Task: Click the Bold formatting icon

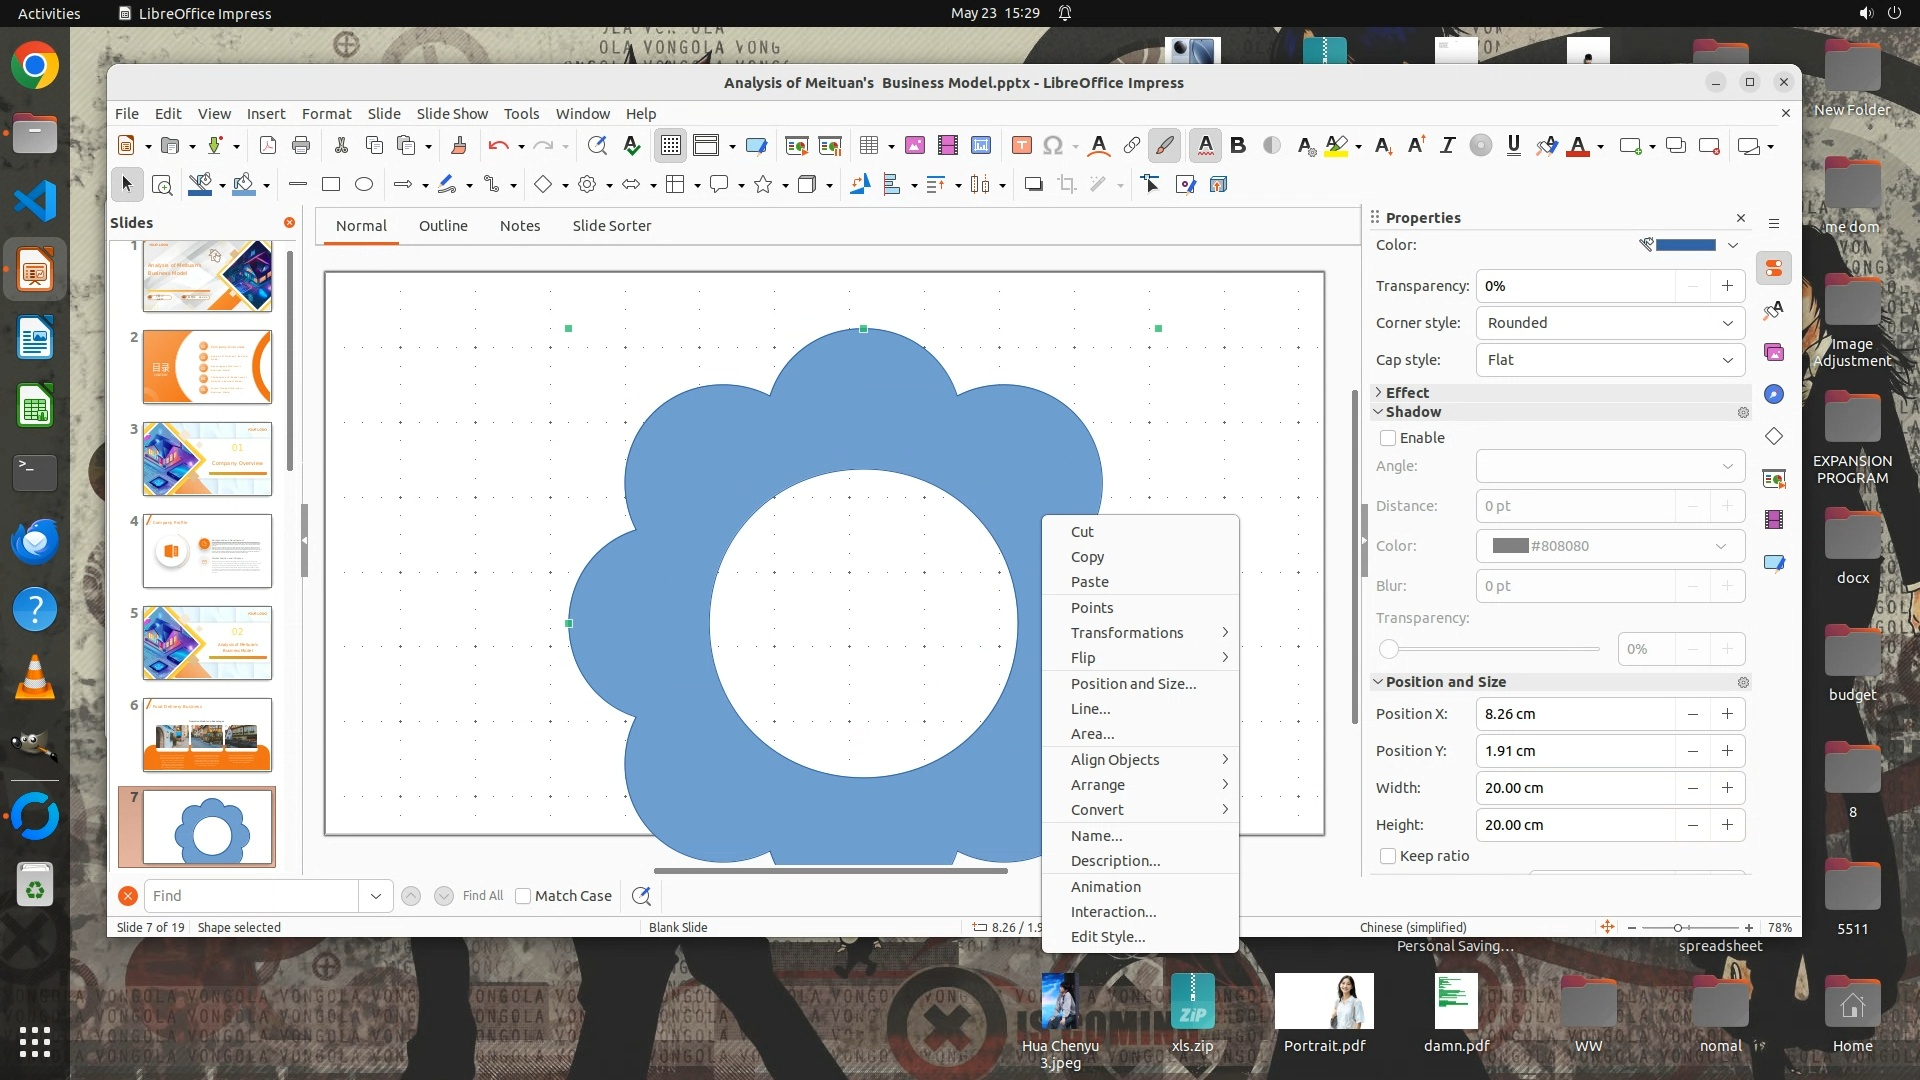Action: click(x=1238, y=146)
